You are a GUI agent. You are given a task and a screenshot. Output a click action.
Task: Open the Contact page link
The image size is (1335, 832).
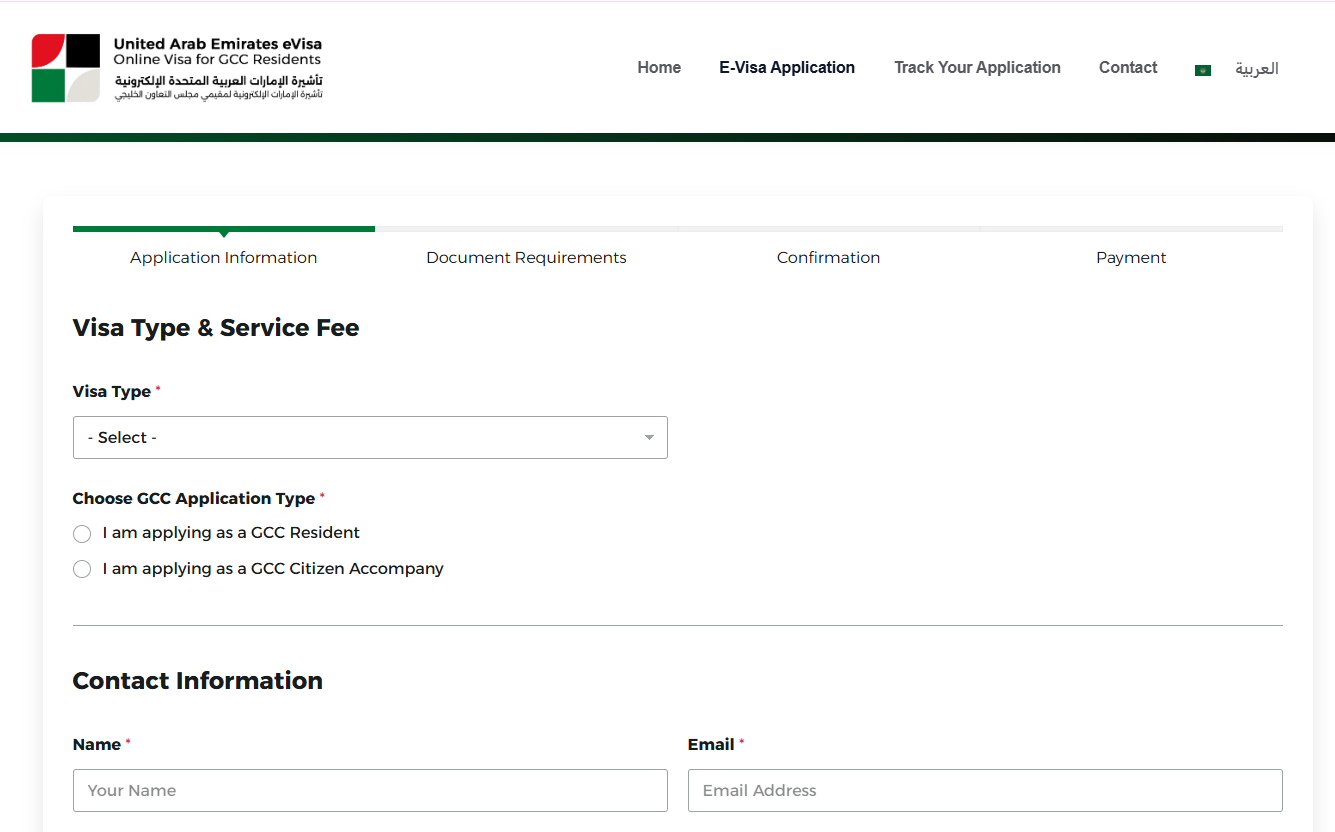click(x=1128, y=67)
